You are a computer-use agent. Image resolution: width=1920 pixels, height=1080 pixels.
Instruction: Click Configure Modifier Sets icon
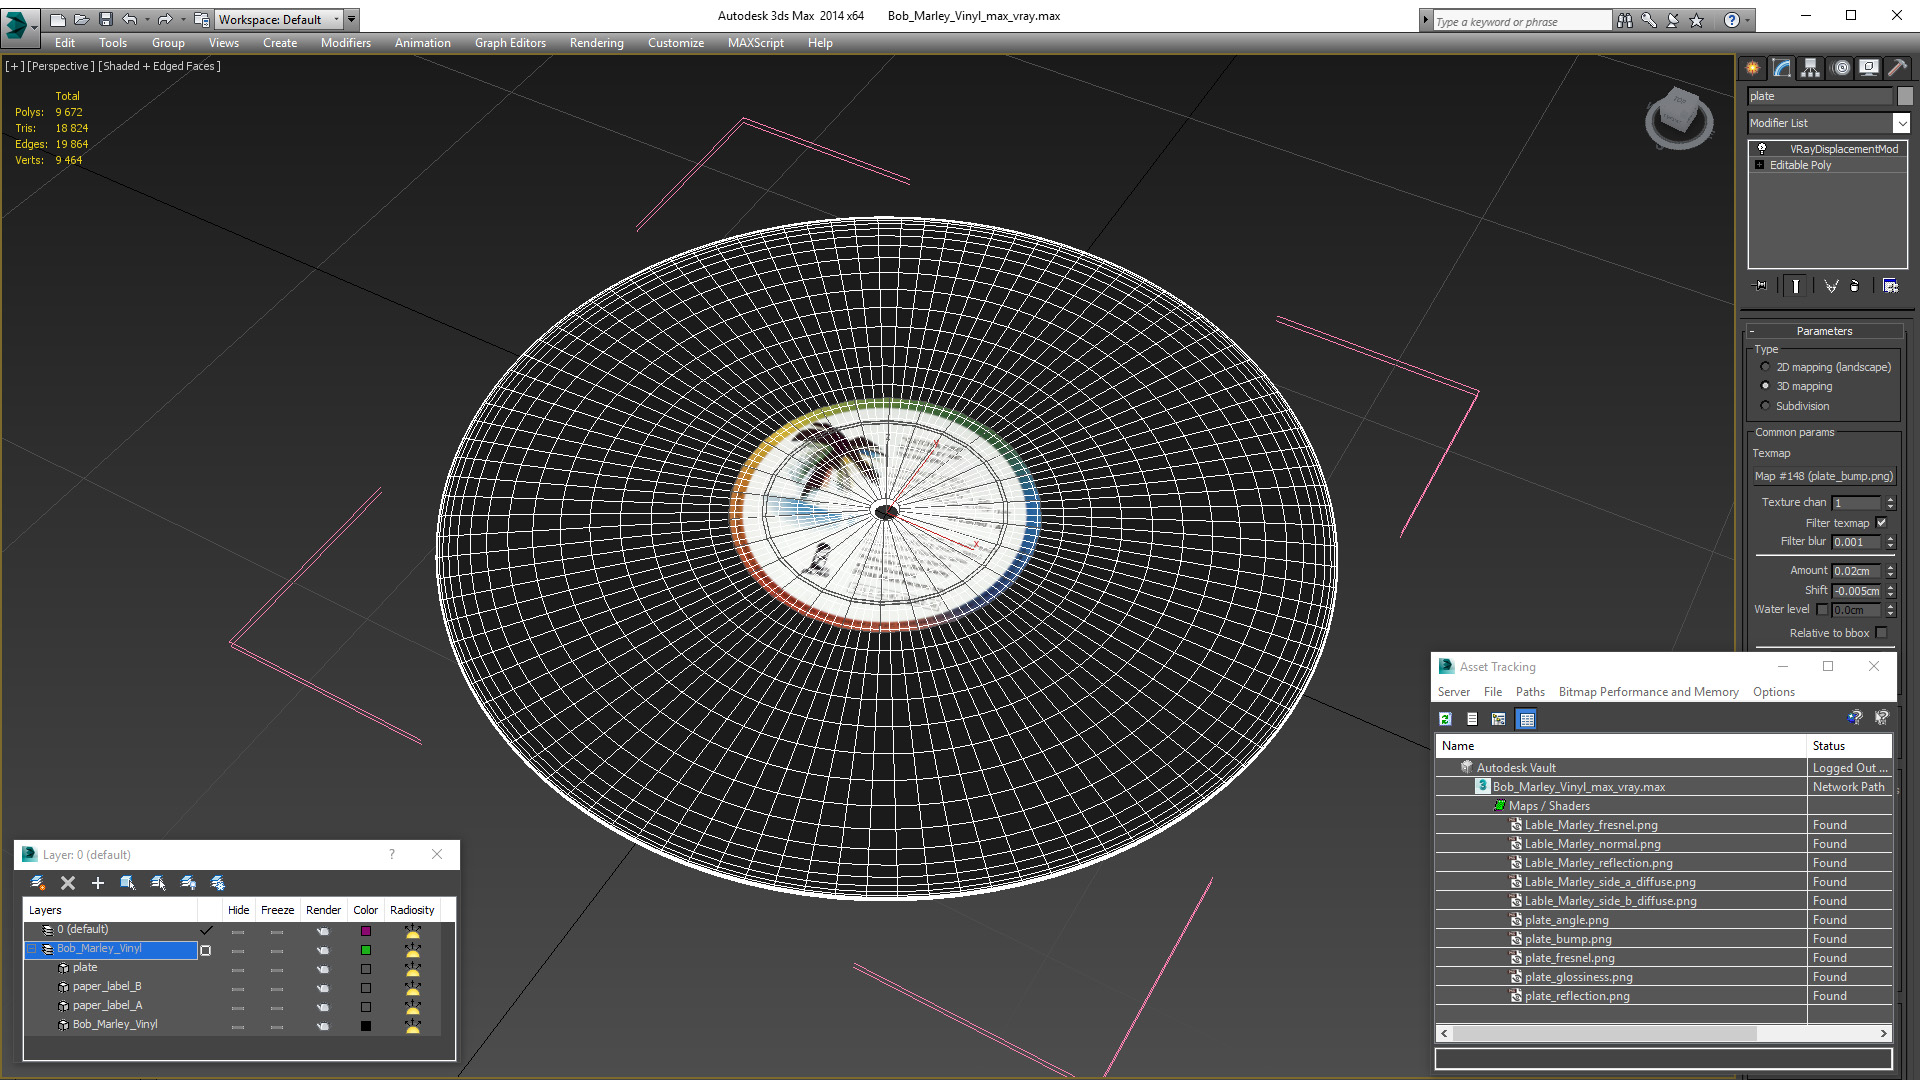[x=1890, y=286]
